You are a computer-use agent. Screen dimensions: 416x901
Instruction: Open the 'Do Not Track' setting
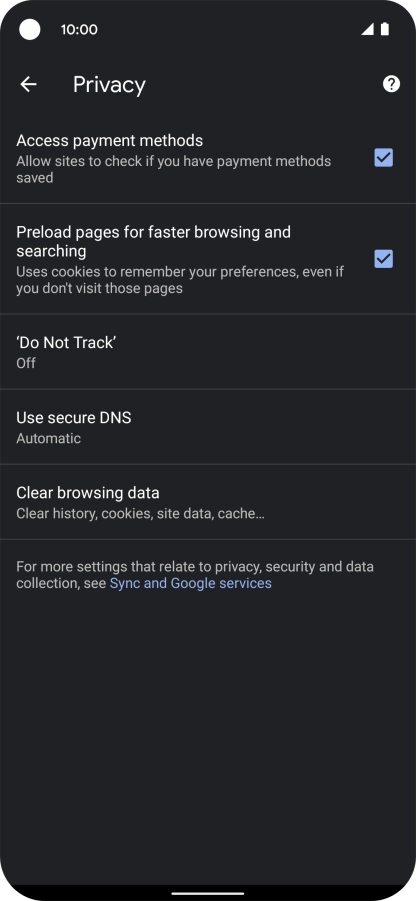click(208, 352)
